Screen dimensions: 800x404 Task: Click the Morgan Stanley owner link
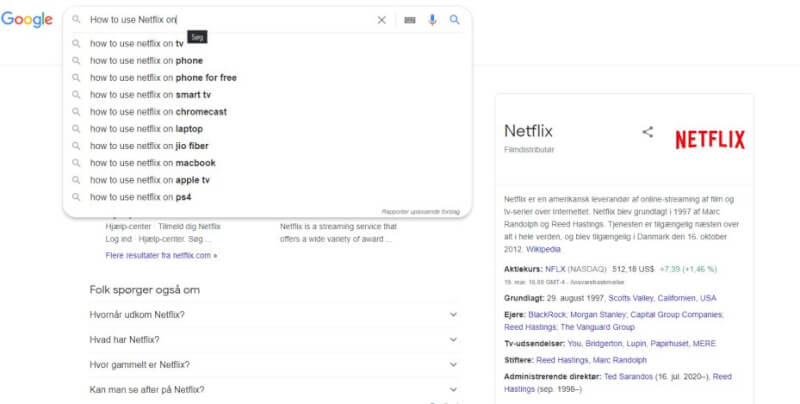click(598, 315)
